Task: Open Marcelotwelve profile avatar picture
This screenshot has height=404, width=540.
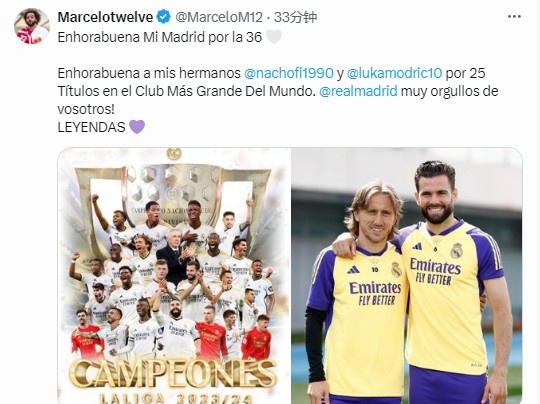Action: 32,26
